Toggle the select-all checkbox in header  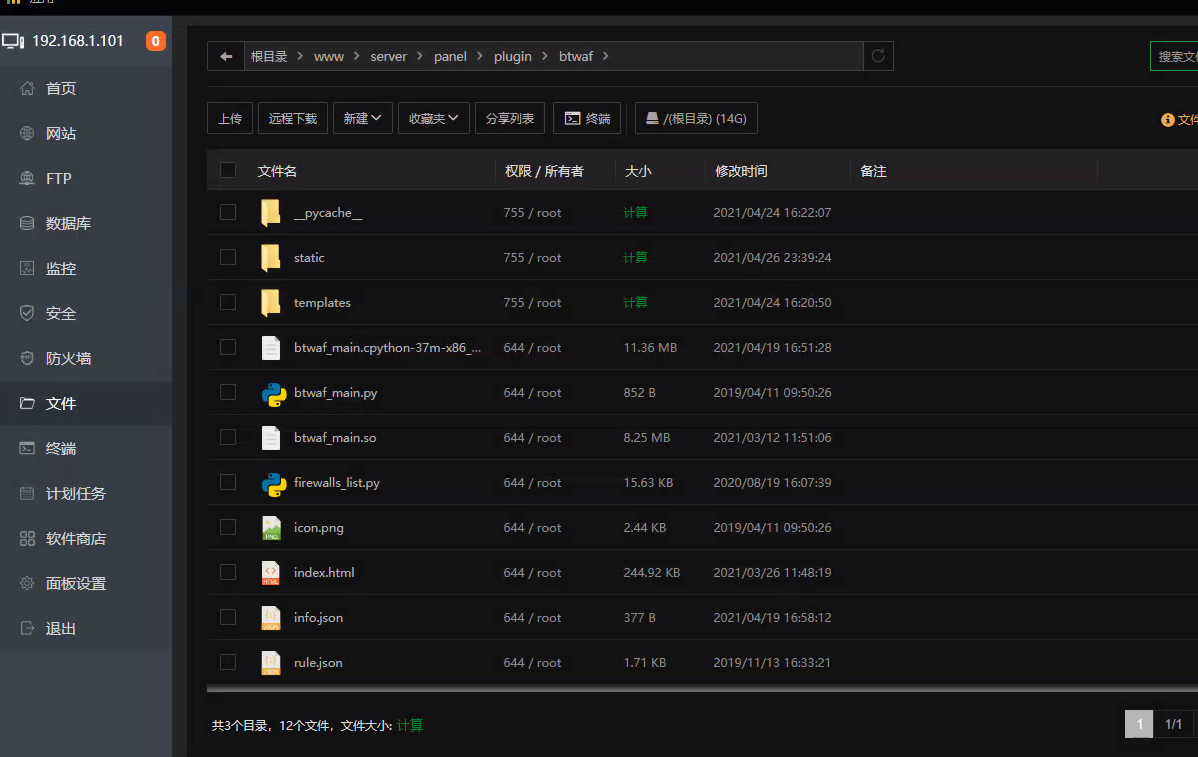coord(228,170)
